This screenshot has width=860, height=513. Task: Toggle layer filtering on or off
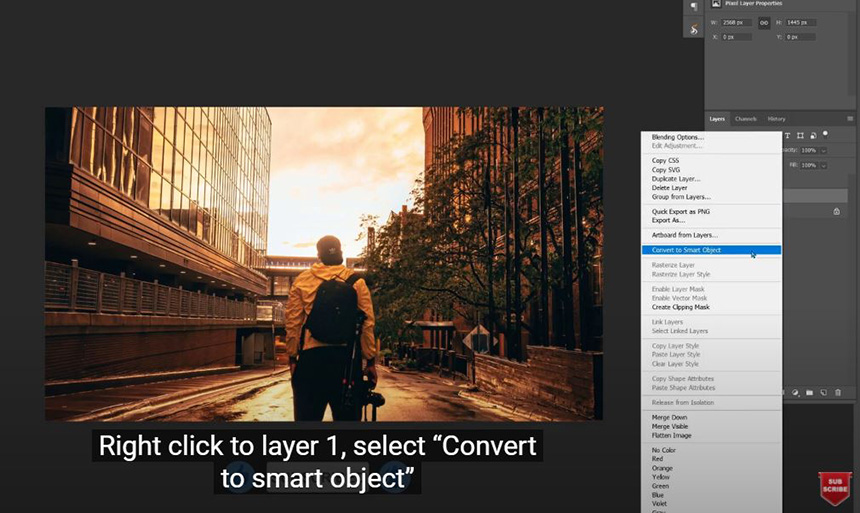pyautogui.click(x=826, y=134)
